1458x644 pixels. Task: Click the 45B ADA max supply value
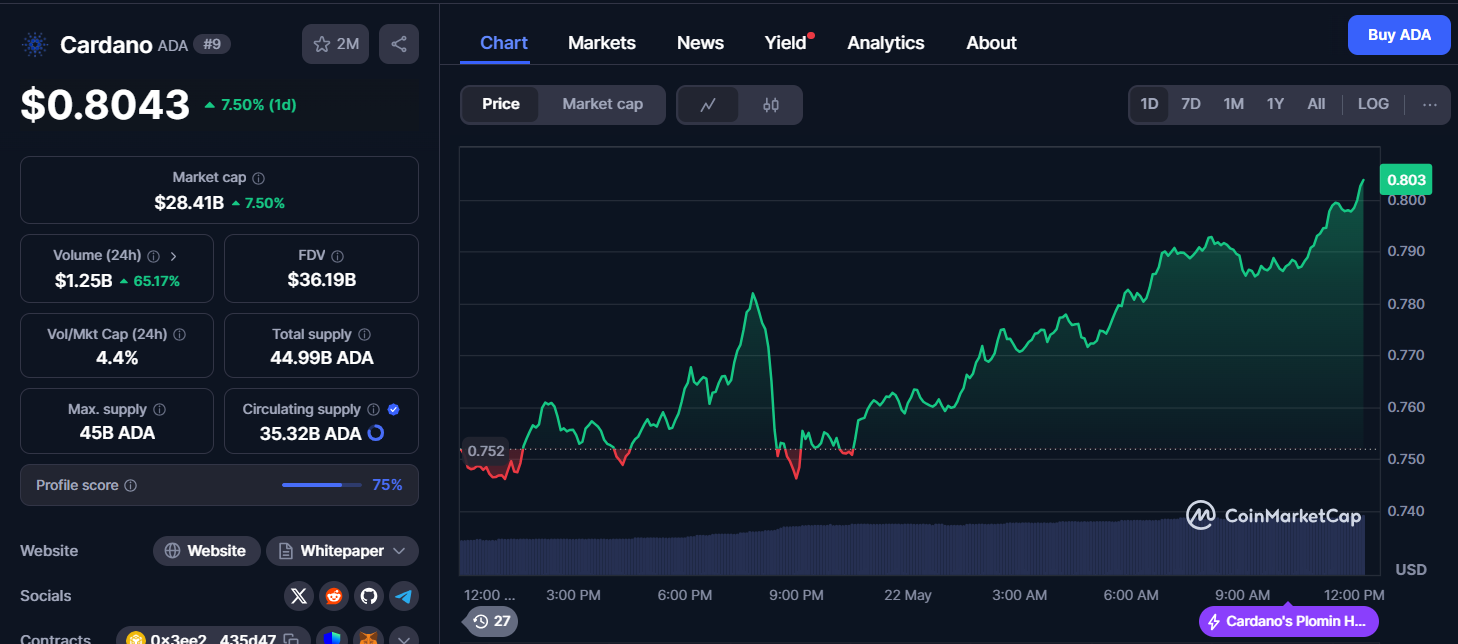pyautogui.click(x=117, y=433)
